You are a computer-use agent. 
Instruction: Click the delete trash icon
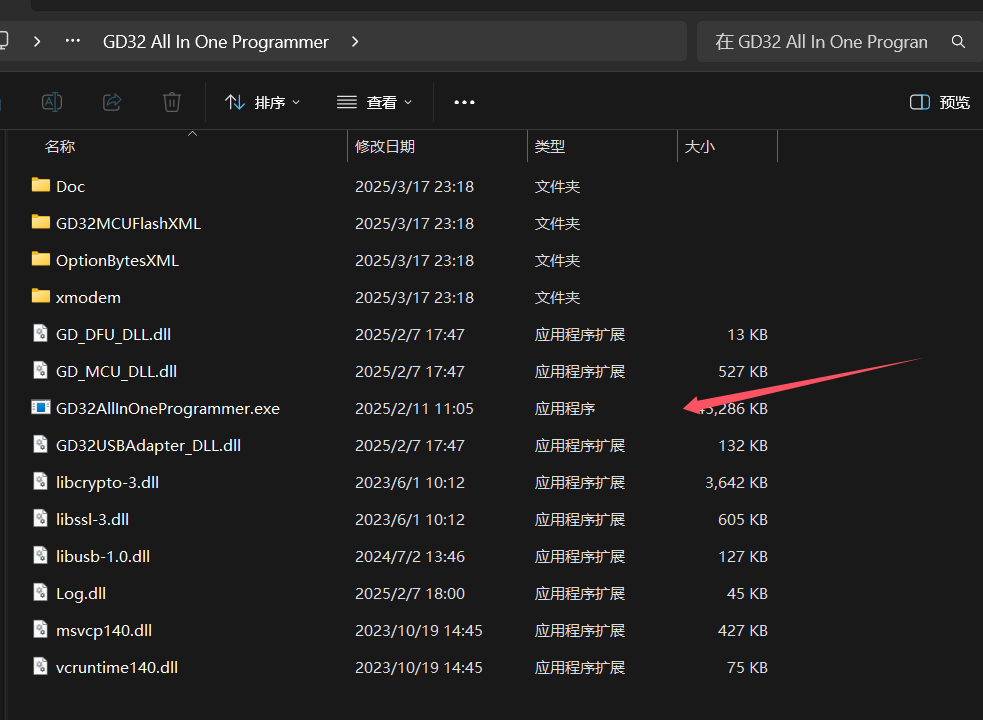172,102
